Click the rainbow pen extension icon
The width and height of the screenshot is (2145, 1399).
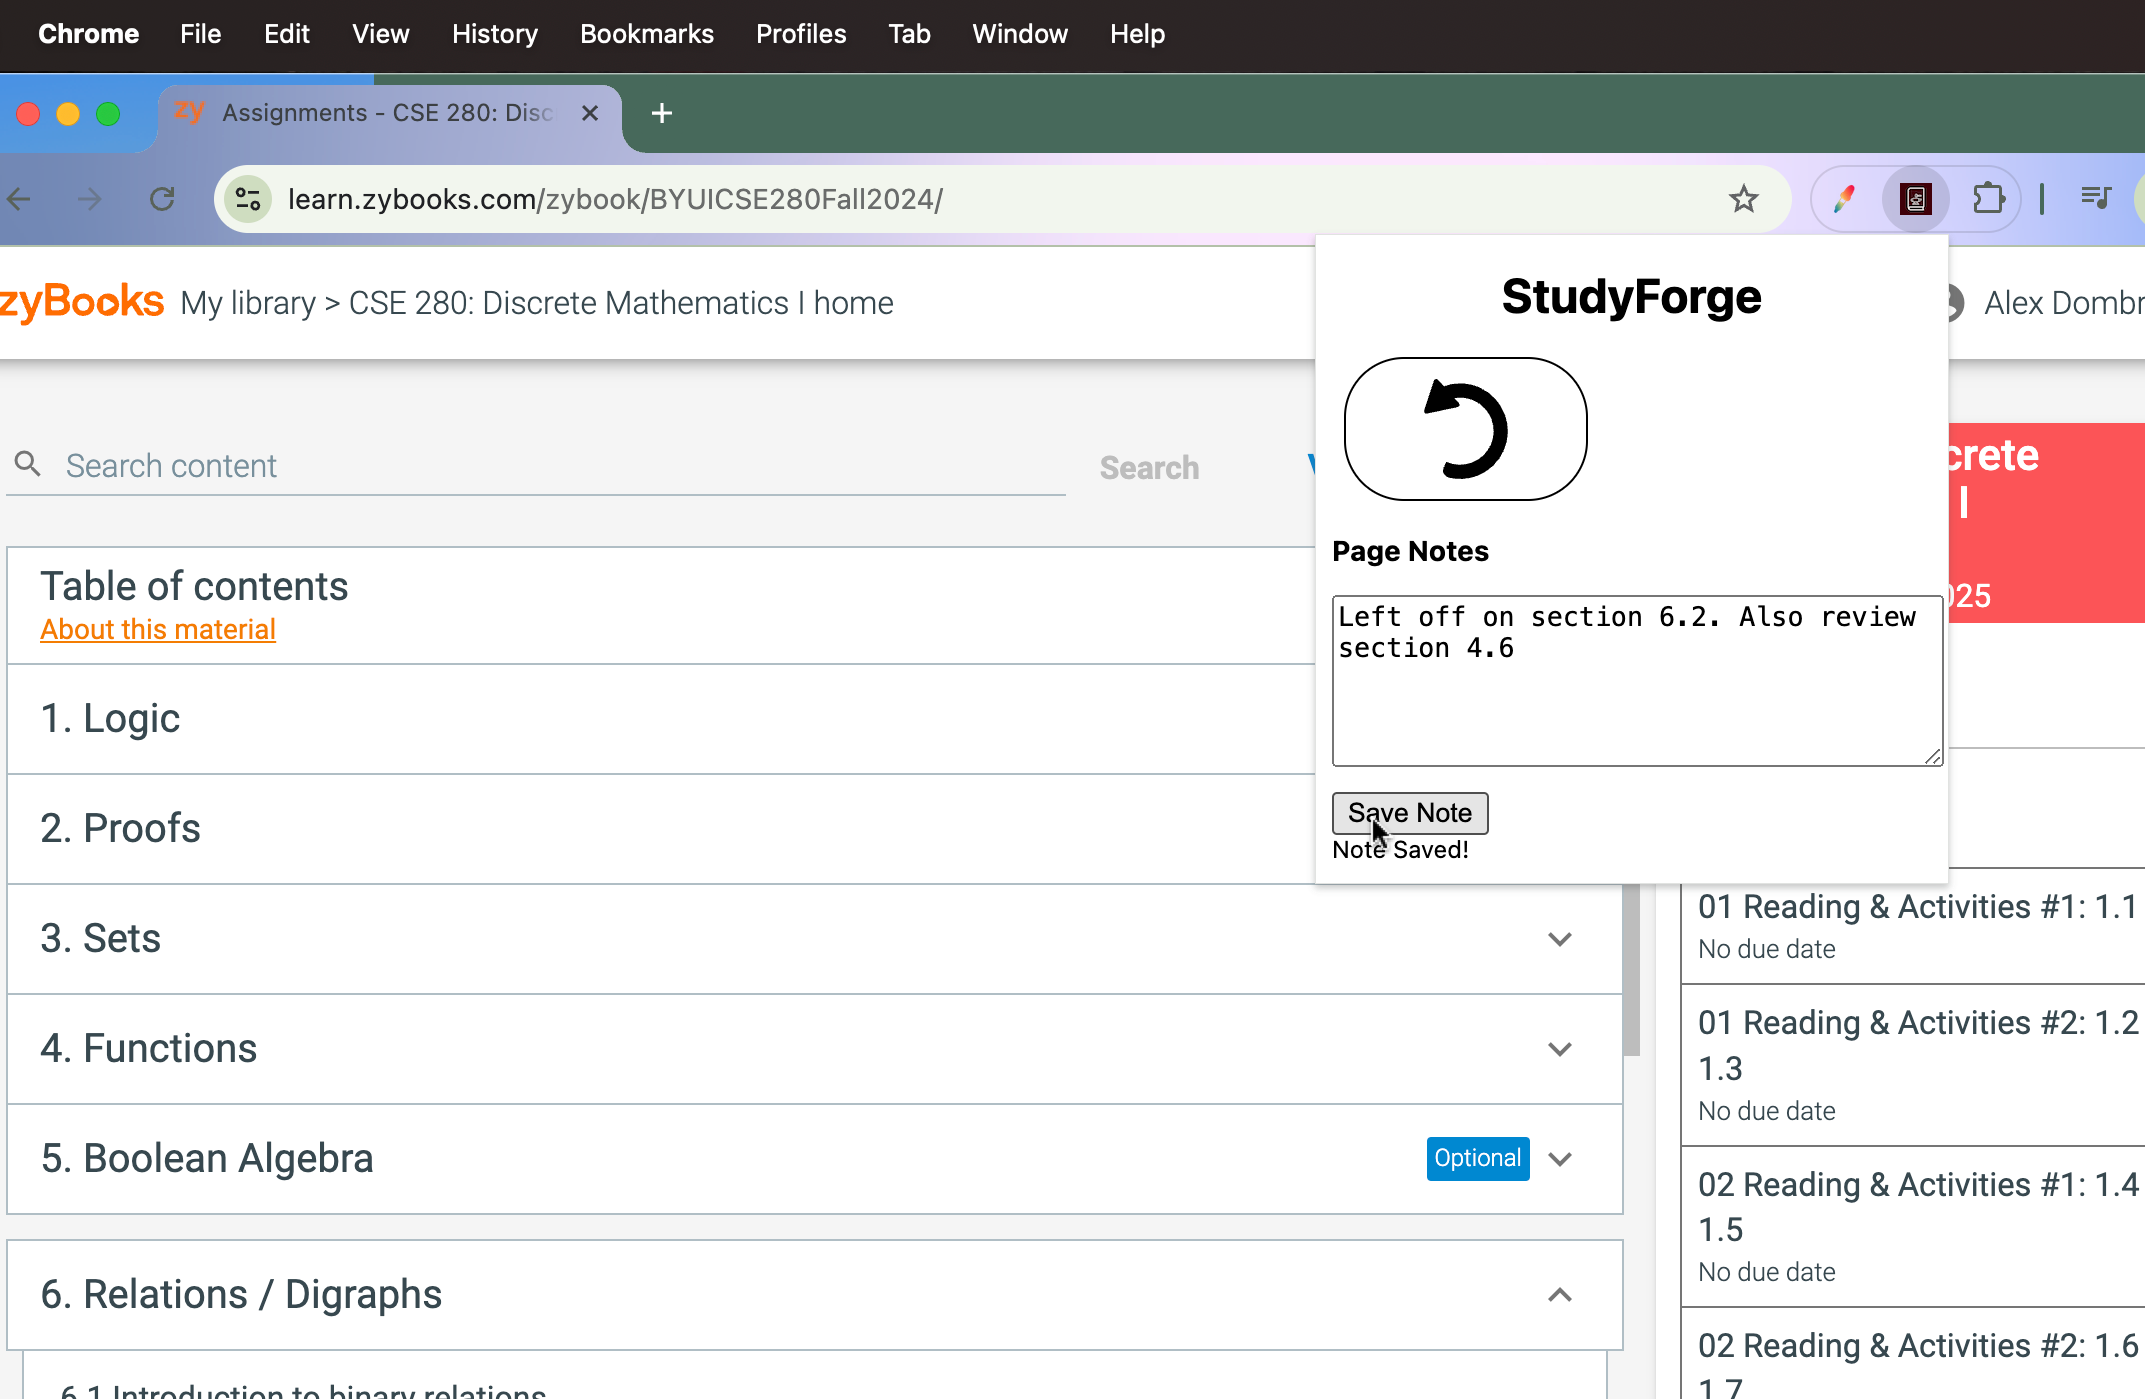(x=1845, y=198)
